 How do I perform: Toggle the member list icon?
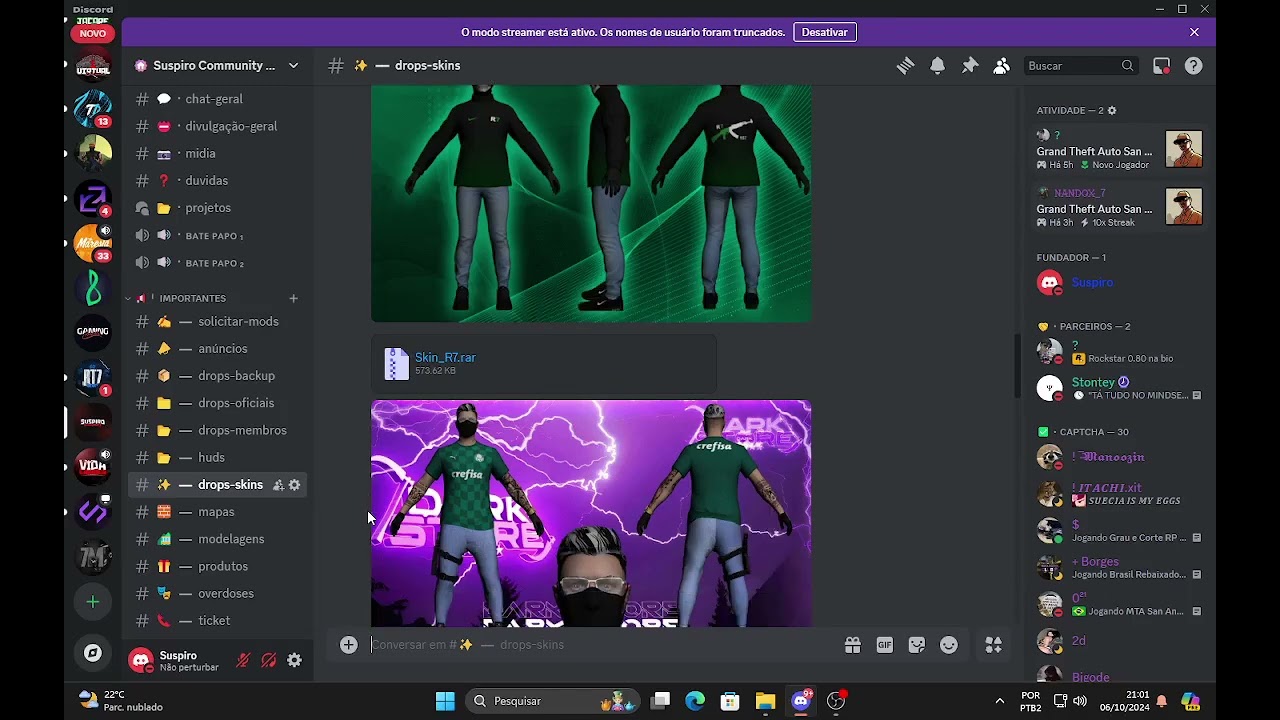tap(1001, 65)
